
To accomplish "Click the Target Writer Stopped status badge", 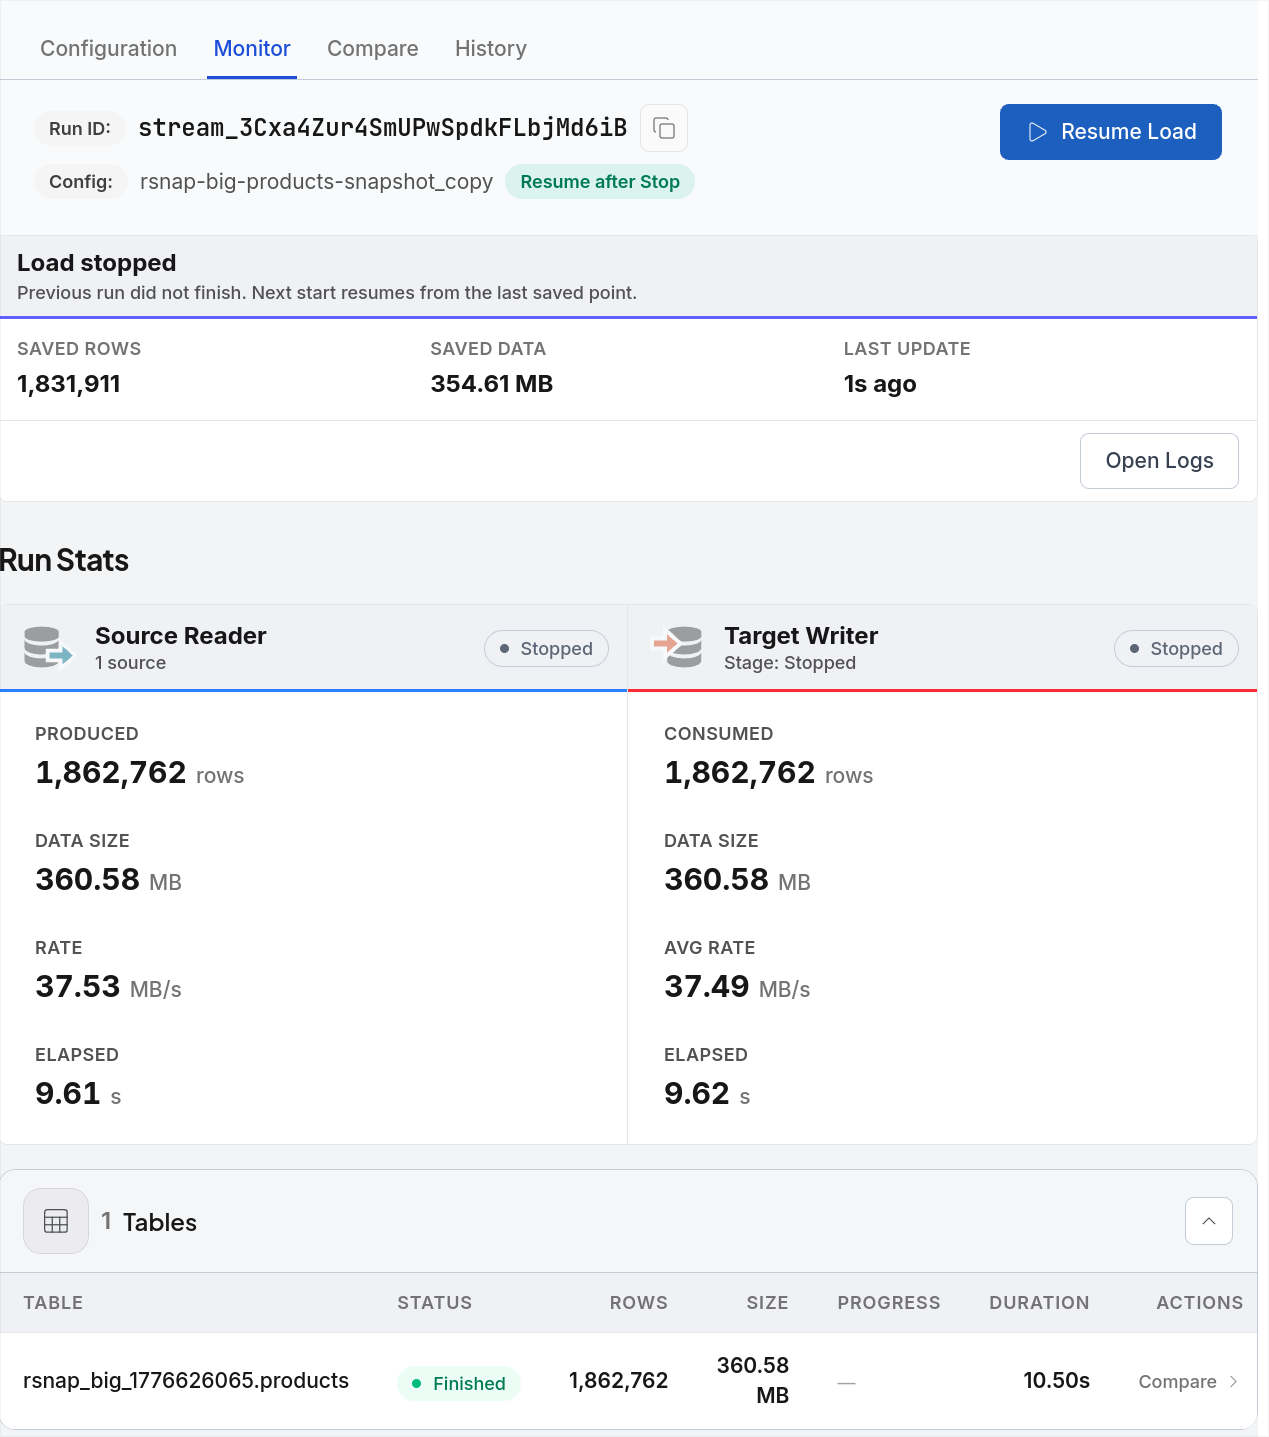I will click(x=1176, y=648).
